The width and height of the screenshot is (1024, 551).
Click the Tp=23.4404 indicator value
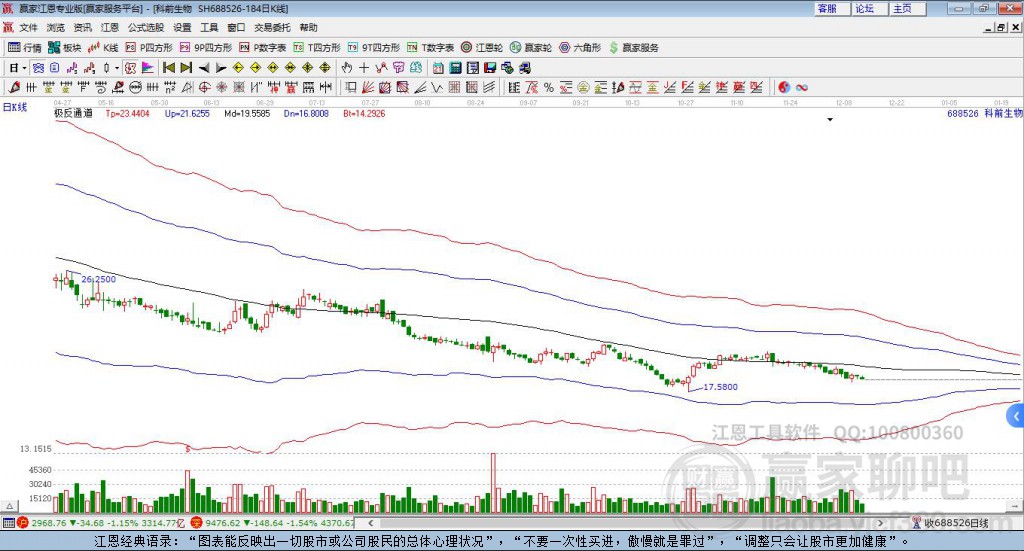pos(127,113)
